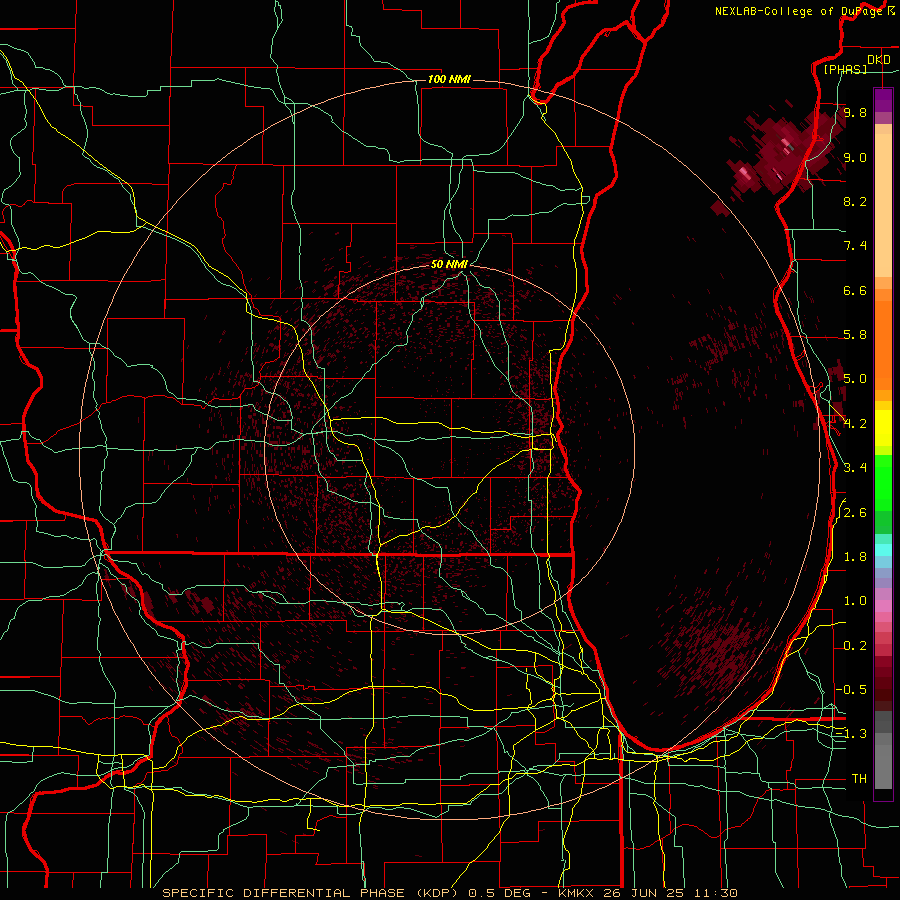Click 'SPECIFIC DIFFERENTIAL PHASE (KDP)' product title

311,893
